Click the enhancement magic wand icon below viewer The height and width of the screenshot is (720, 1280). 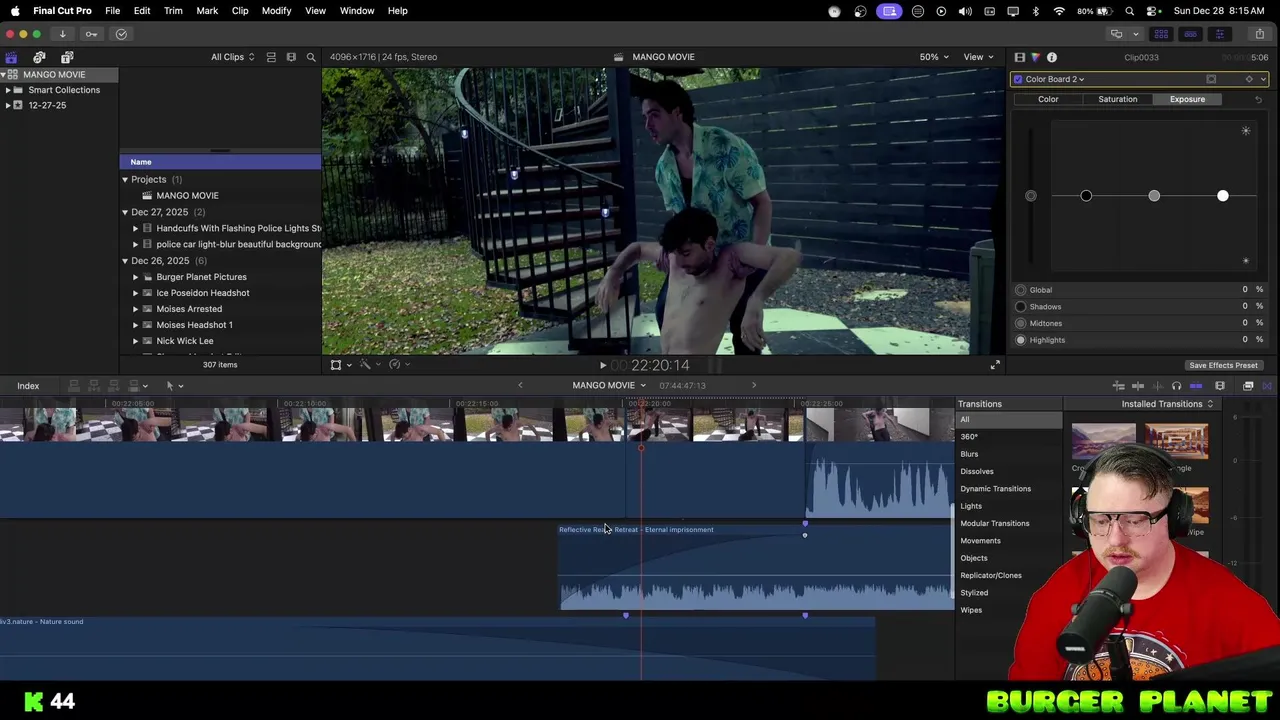367,365
